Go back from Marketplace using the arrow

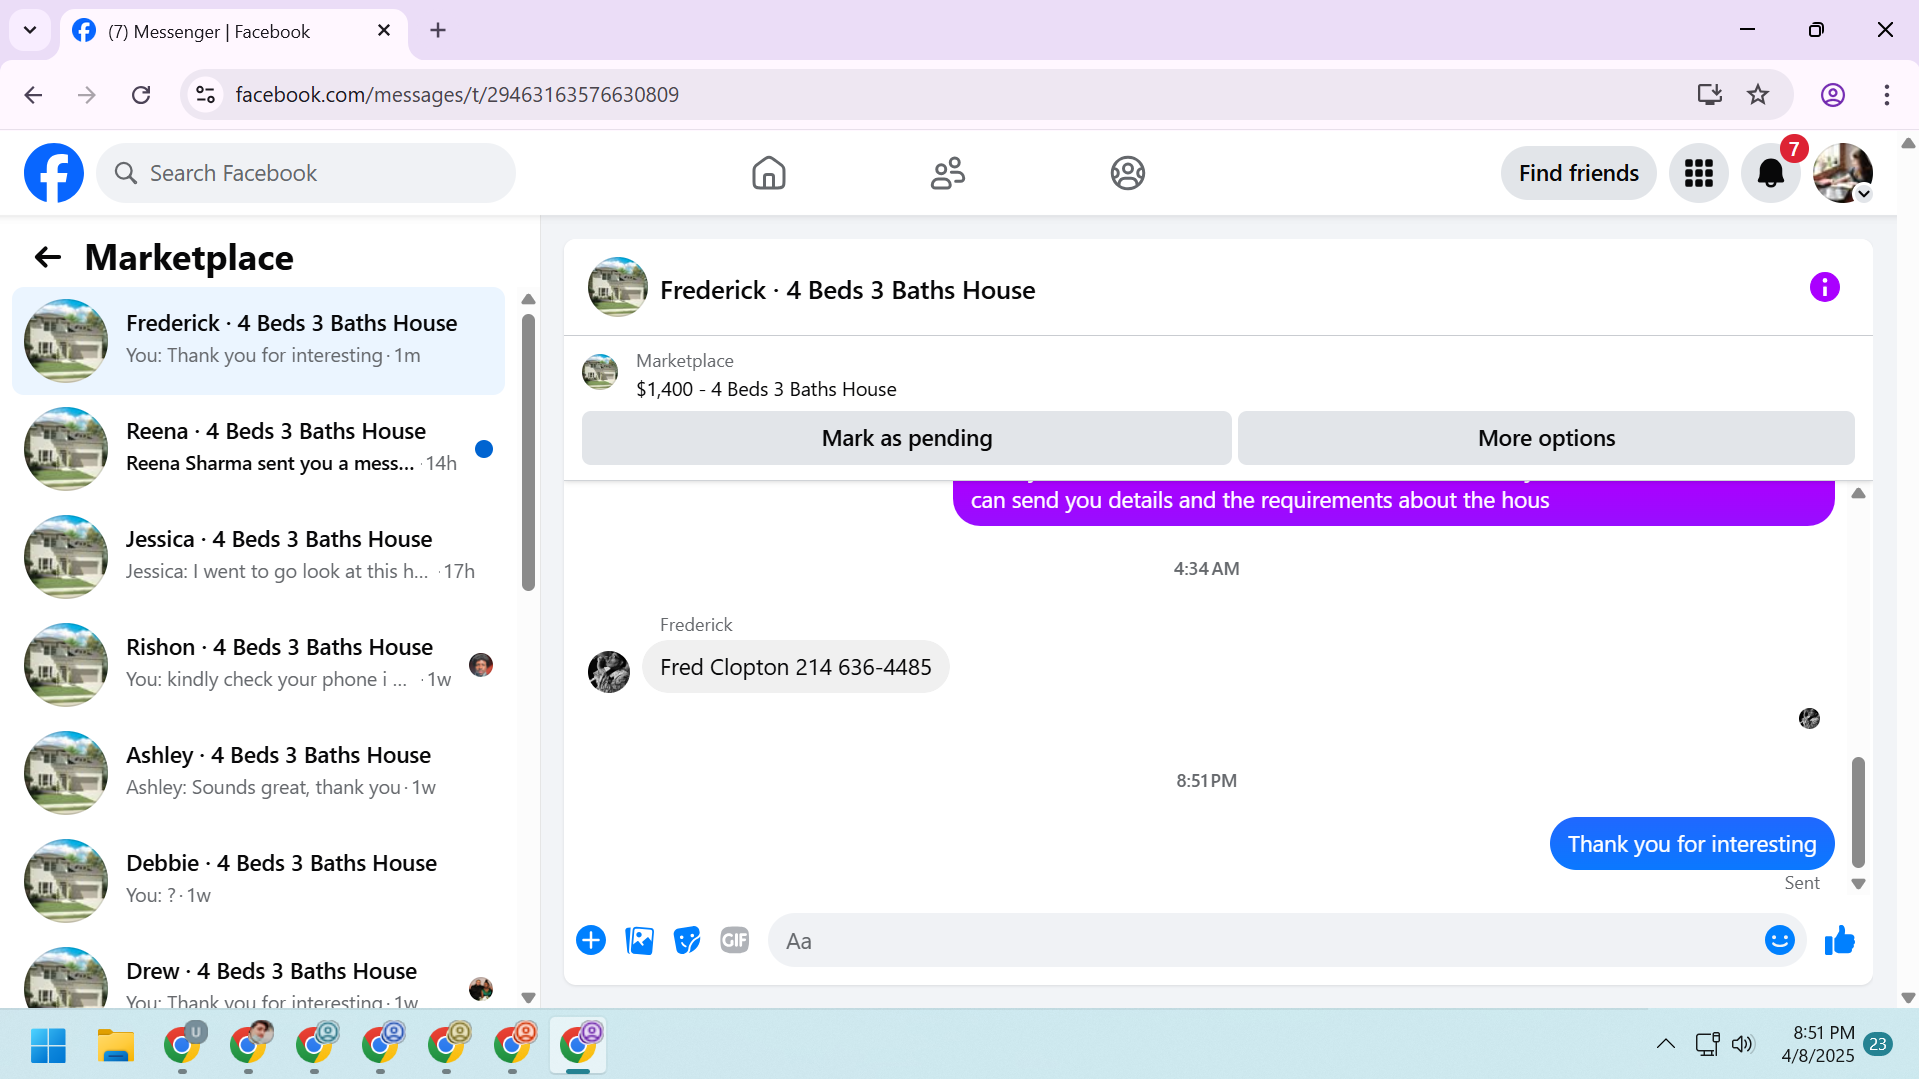tap(47, 258)
